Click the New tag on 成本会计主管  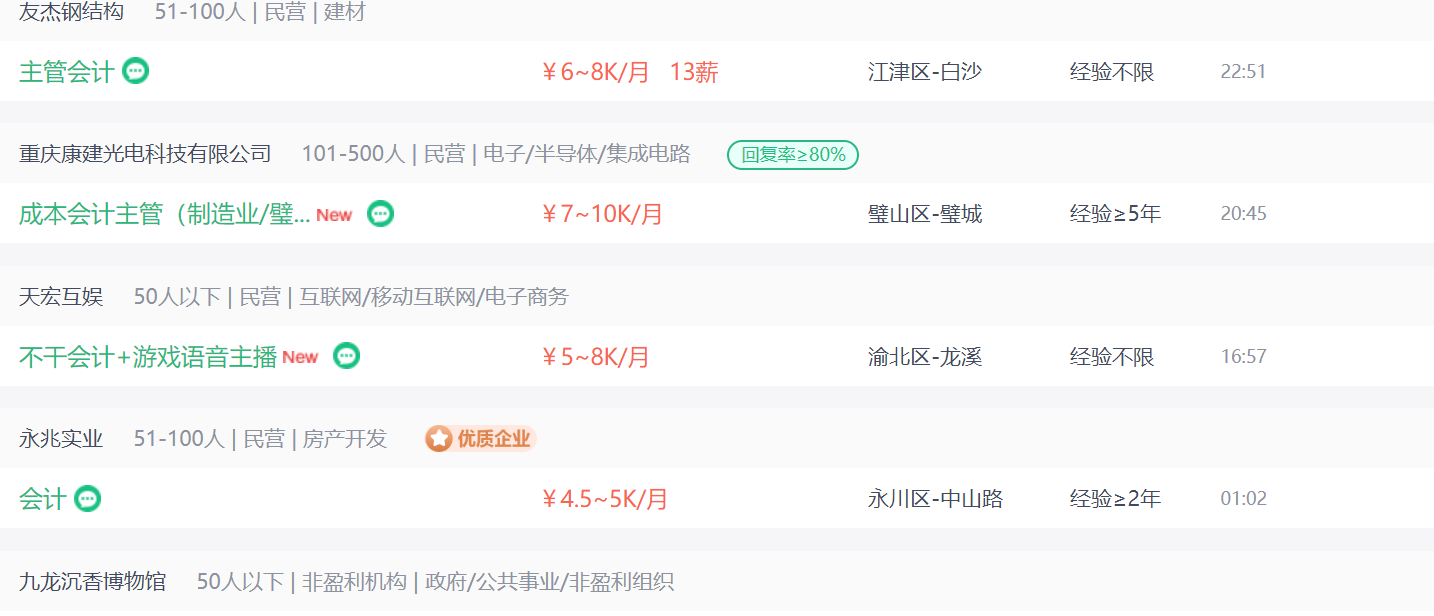[334, 215]
